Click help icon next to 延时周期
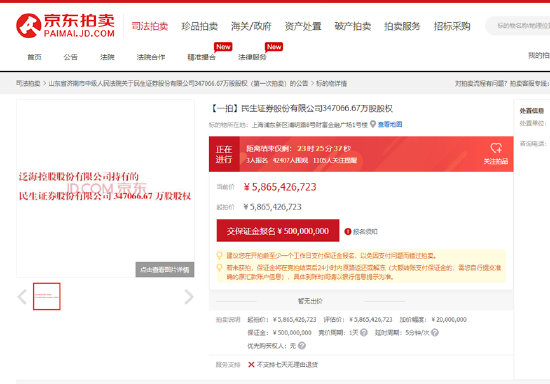The image size is (550, 384). point(435,332)
